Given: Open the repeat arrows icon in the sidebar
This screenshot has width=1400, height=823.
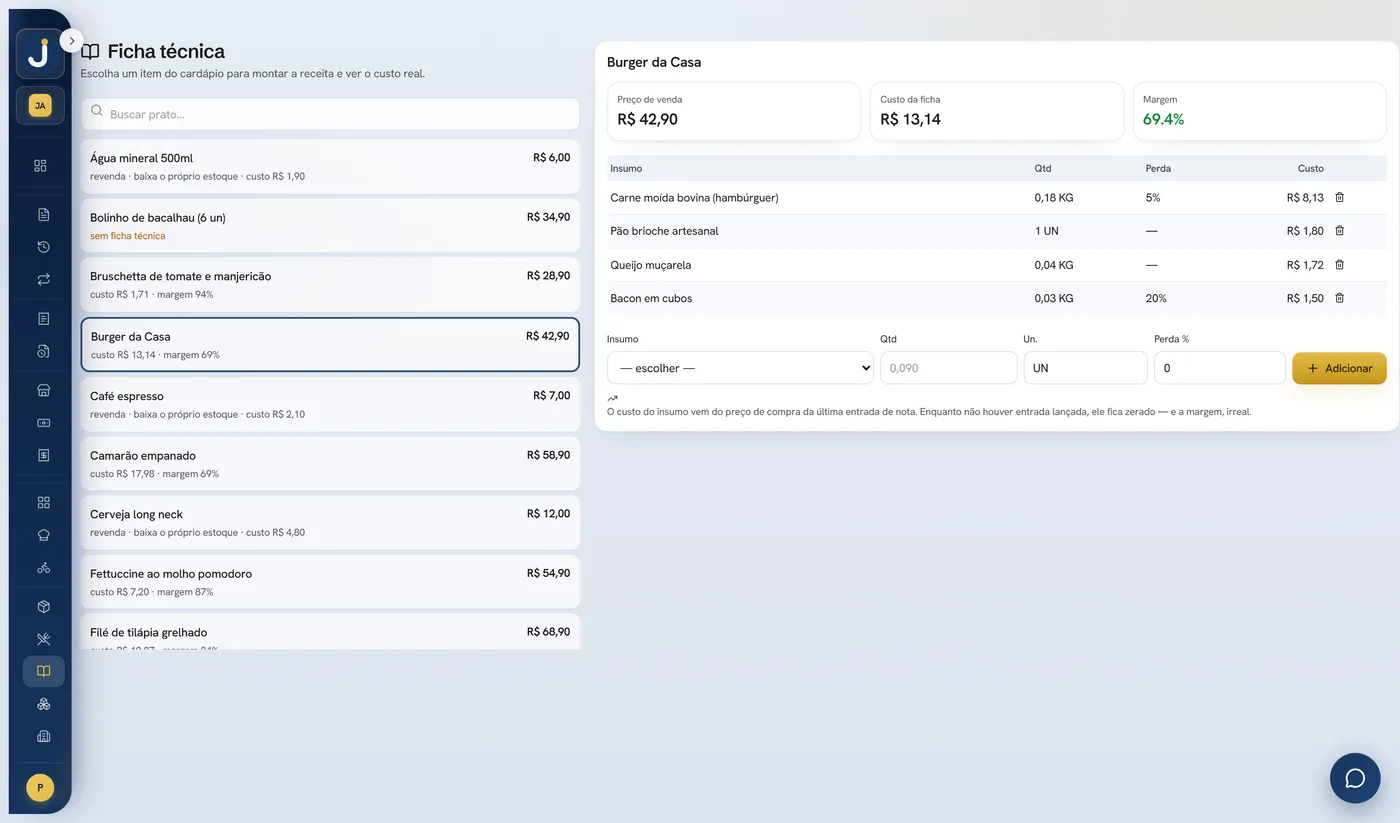Looking at the screenshot, I should [43, 280].
